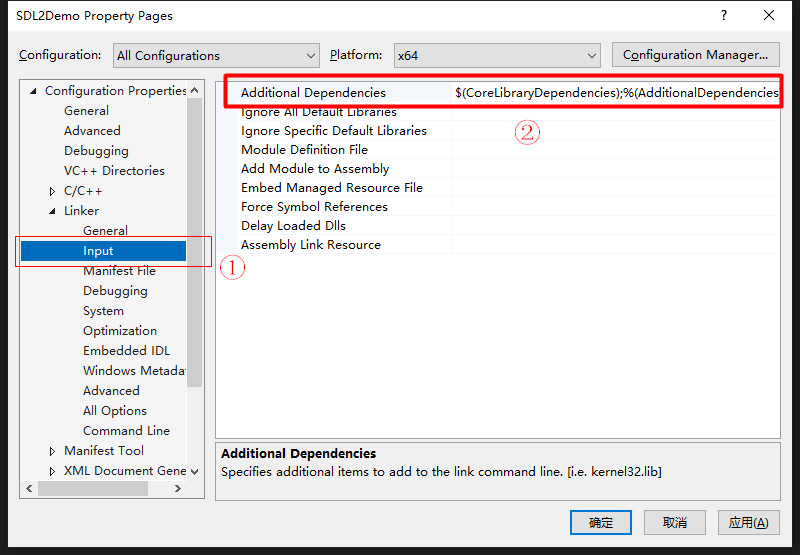Image resolution: width=800 pixels, height=555 pixels.
Task: Select Linker Optimization item
Action: (120, 331)
